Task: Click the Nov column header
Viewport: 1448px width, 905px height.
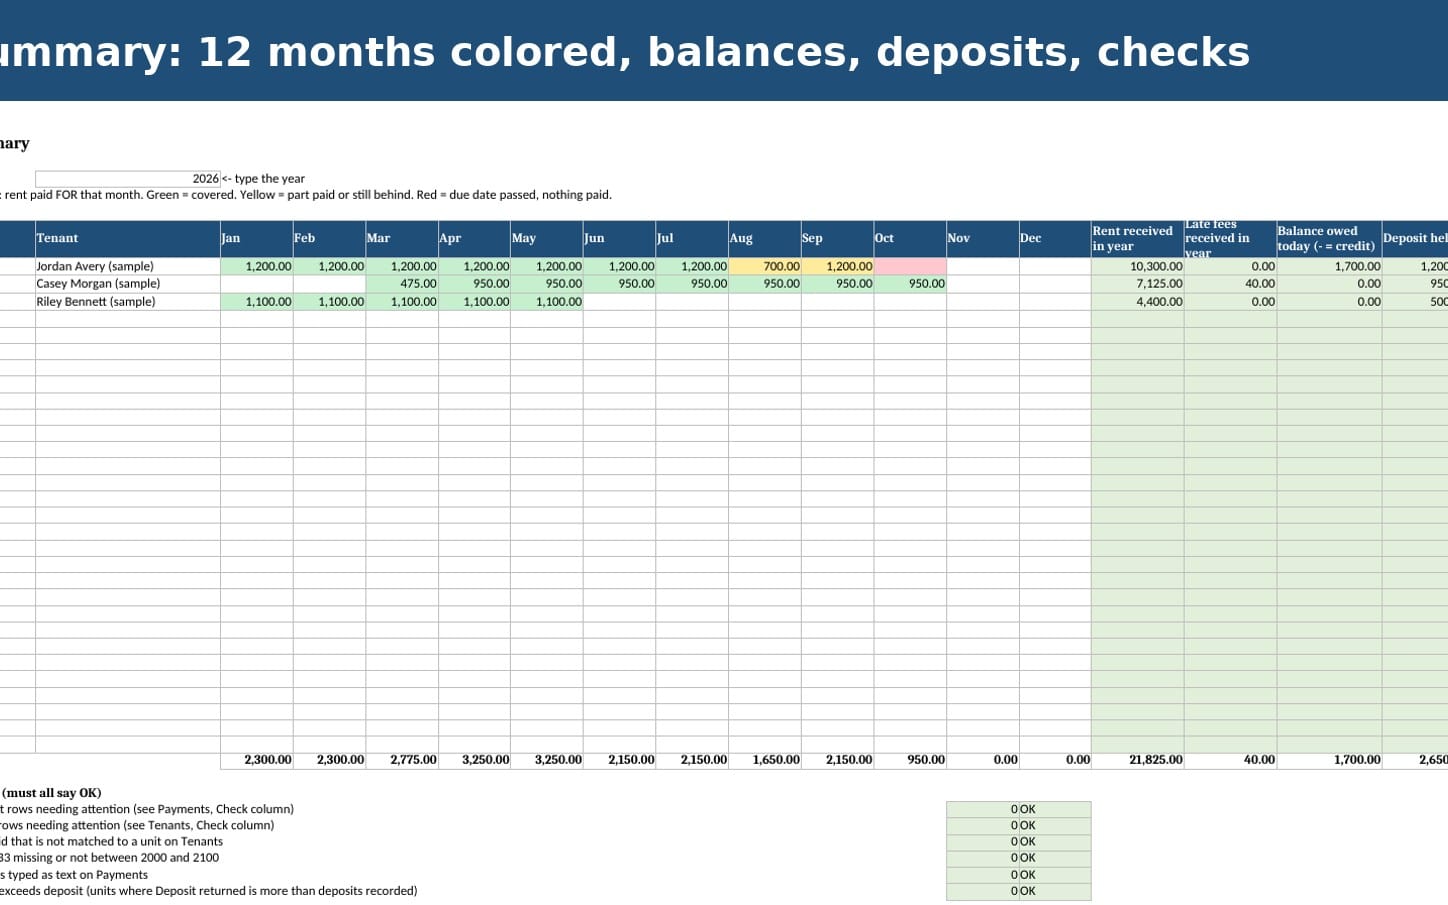Action: click(983, 239)
